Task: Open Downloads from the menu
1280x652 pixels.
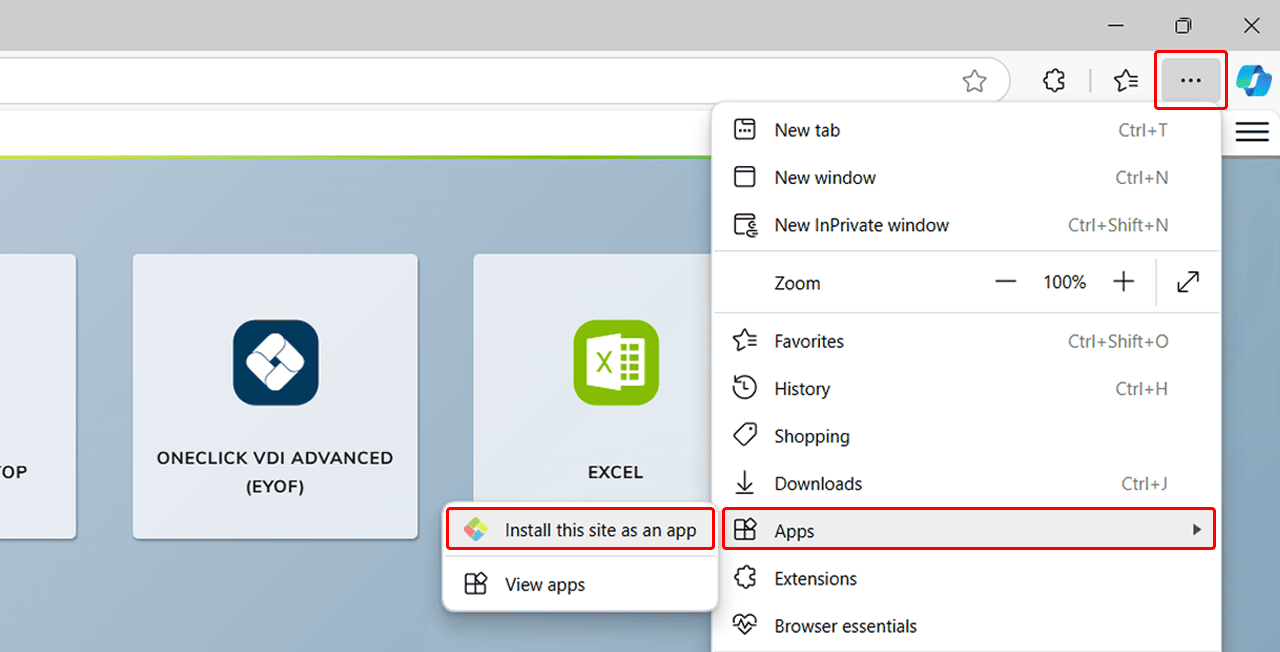Action: pyautogui.click(x=818, y=484)
